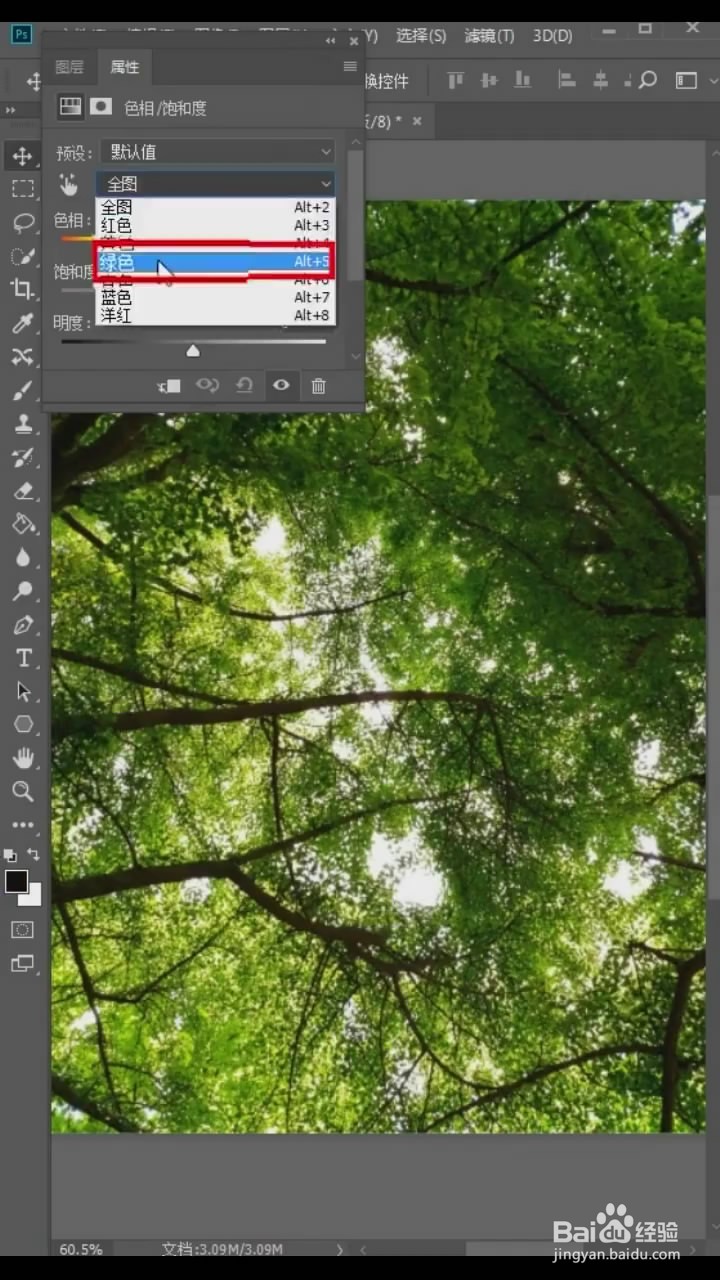
Task: Select the Paint Bucket tool
Action: coord(21,524)
